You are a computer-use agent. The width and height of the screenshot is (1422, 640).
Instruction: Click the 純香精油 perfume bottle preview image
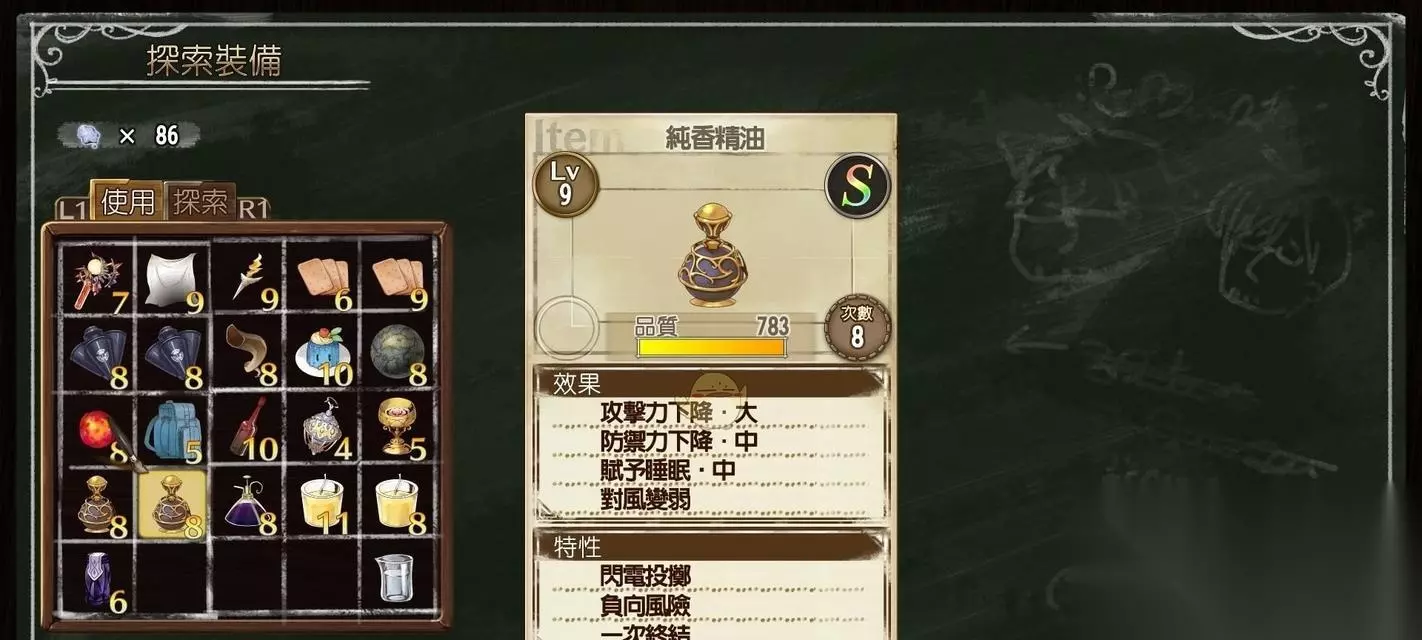[x=713, y=254]
